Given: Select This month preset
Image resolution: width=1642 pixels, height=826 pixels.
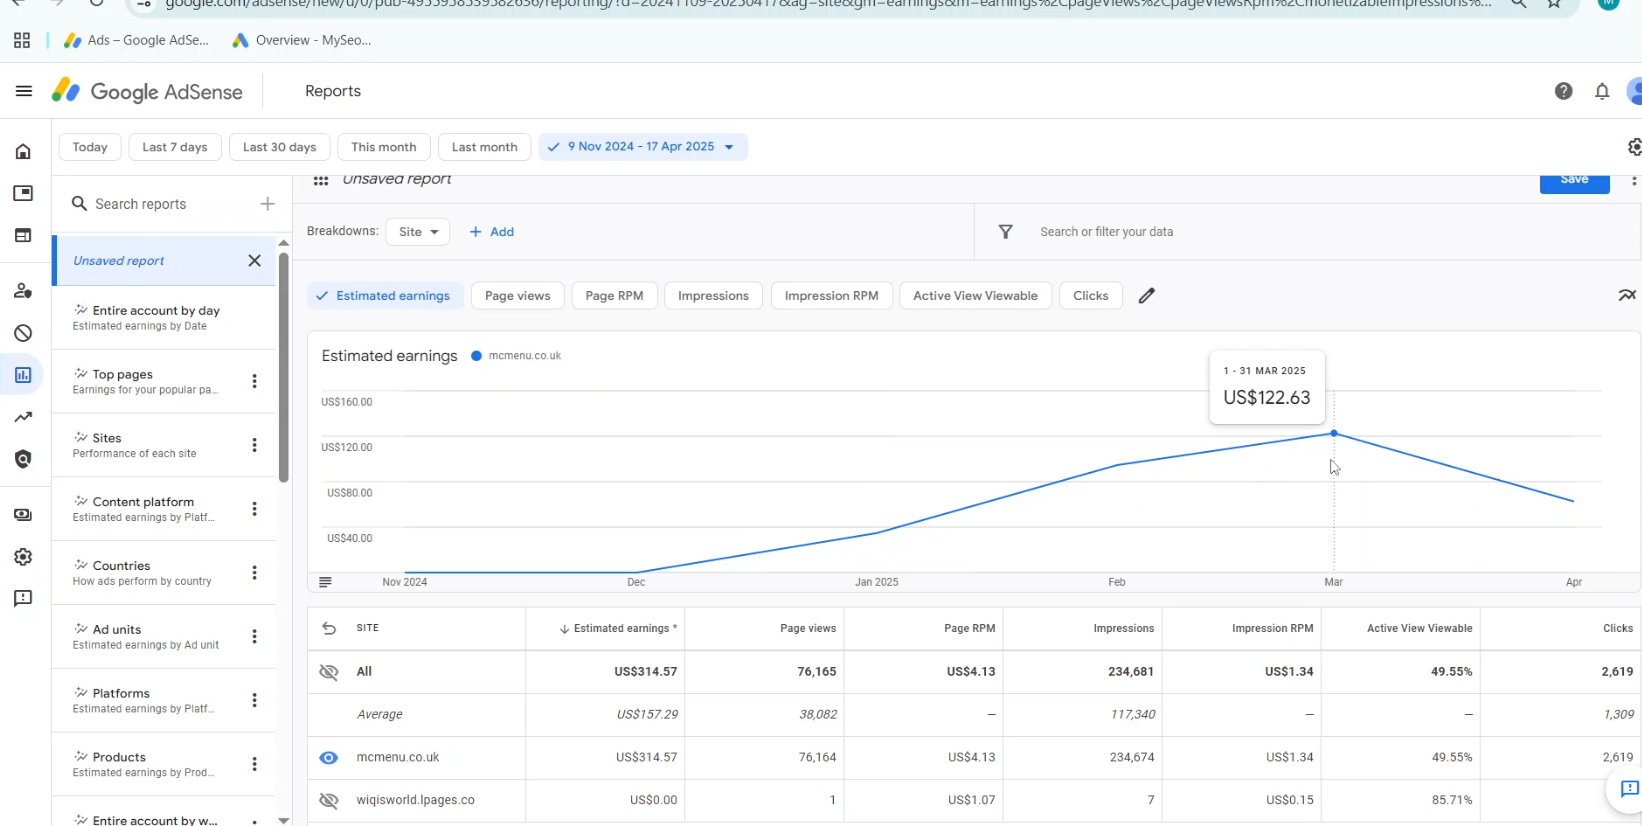Looking at the screenshot, I should pos(384,147).
